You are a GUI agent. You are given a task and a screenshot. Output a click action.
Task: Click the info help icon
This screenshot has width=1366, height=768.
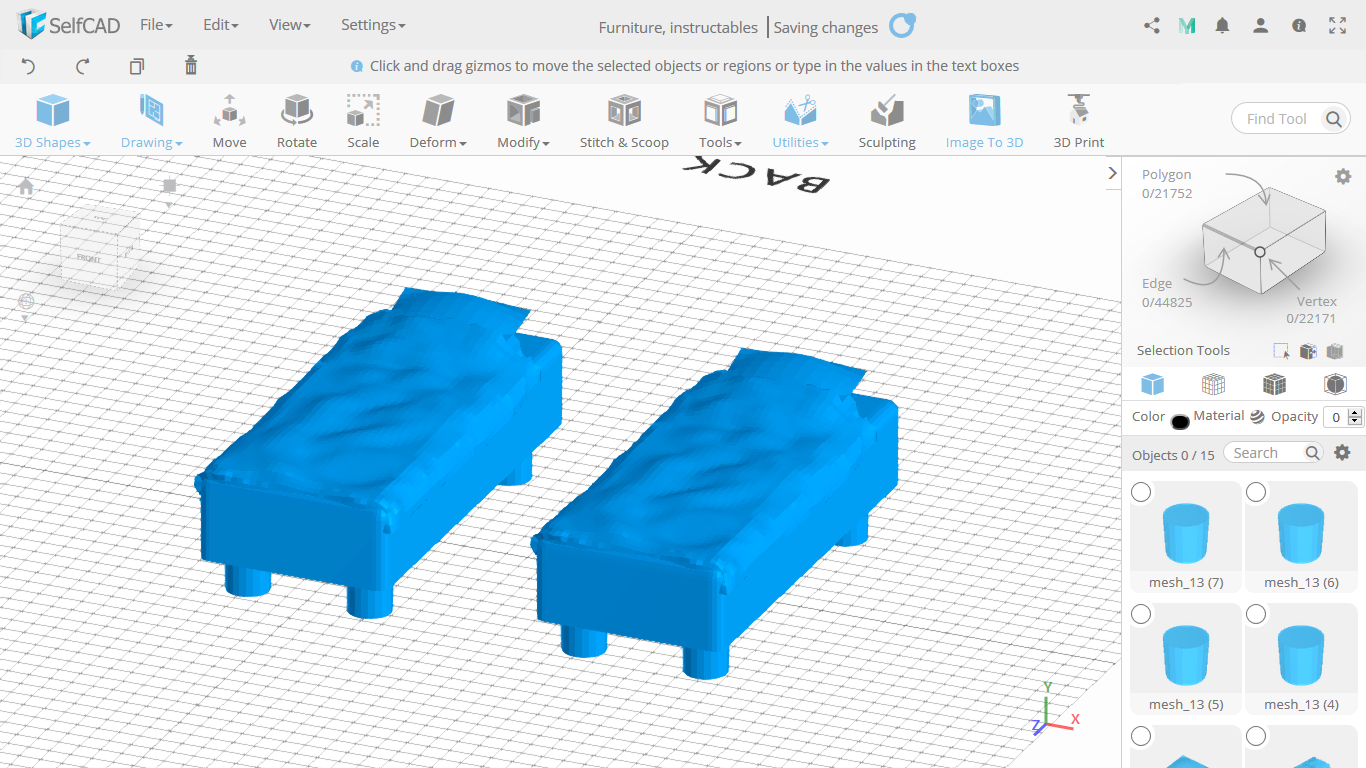click(1299, 26)
